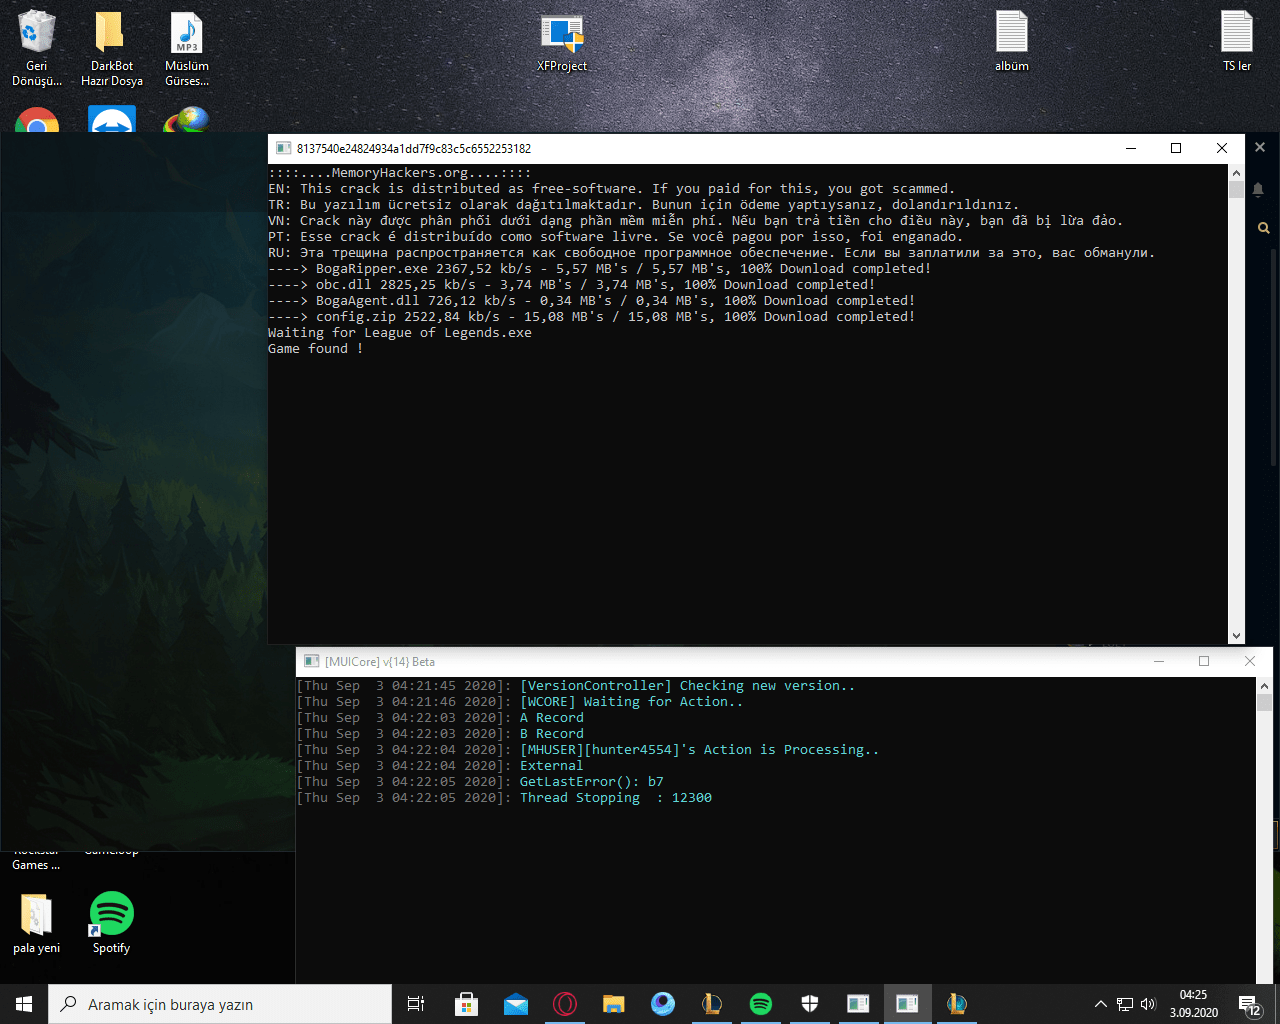
Task: Click the magnifier search icon in side panel
Action: (1263, 228)
